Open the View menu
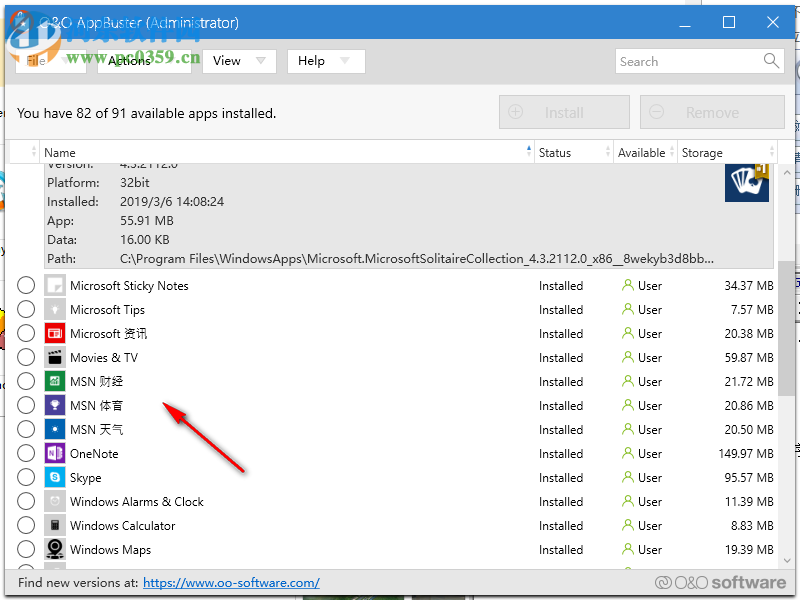 tap(239, 61)
